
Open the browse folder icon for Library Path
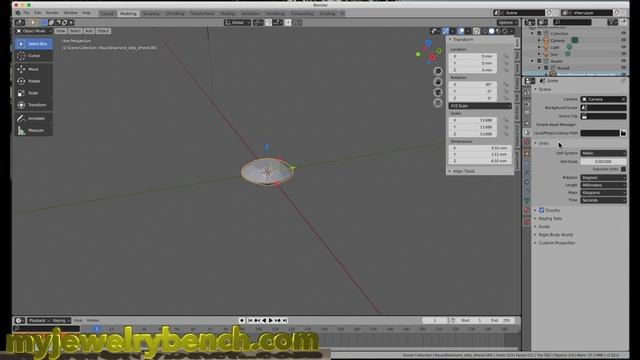coord(623,133)
